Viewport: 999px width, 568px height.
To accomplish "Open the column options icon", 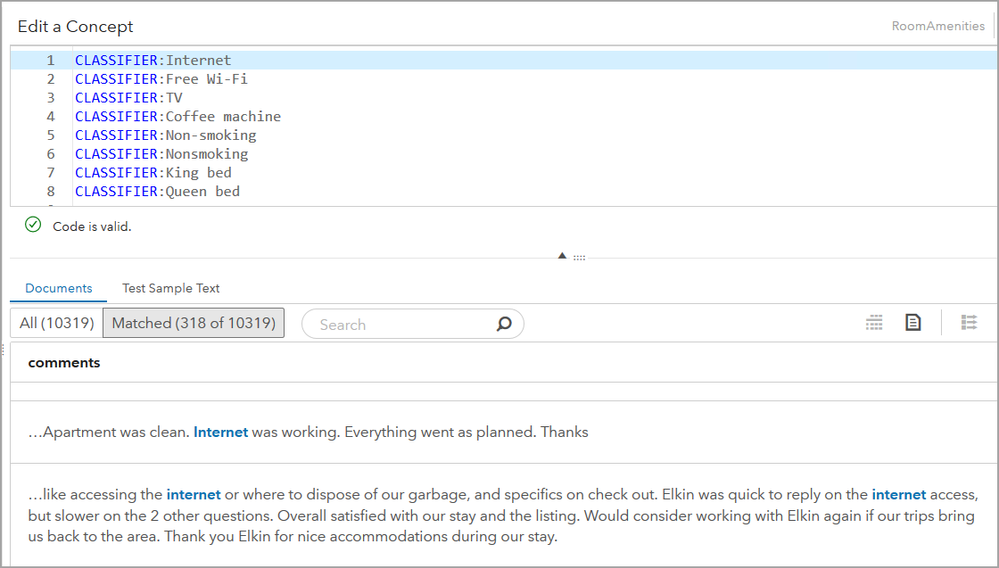I will [x=969, y=323].
